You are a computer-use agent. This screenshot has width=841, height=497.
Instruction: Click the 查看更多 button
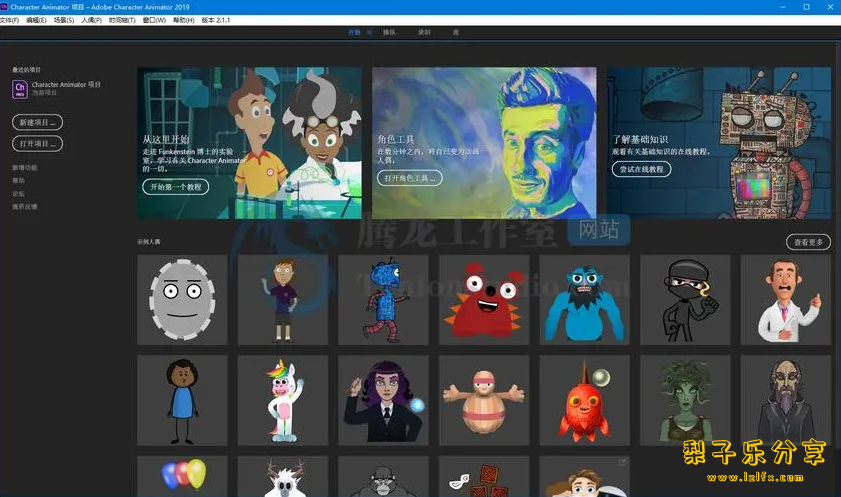point(808,242)
